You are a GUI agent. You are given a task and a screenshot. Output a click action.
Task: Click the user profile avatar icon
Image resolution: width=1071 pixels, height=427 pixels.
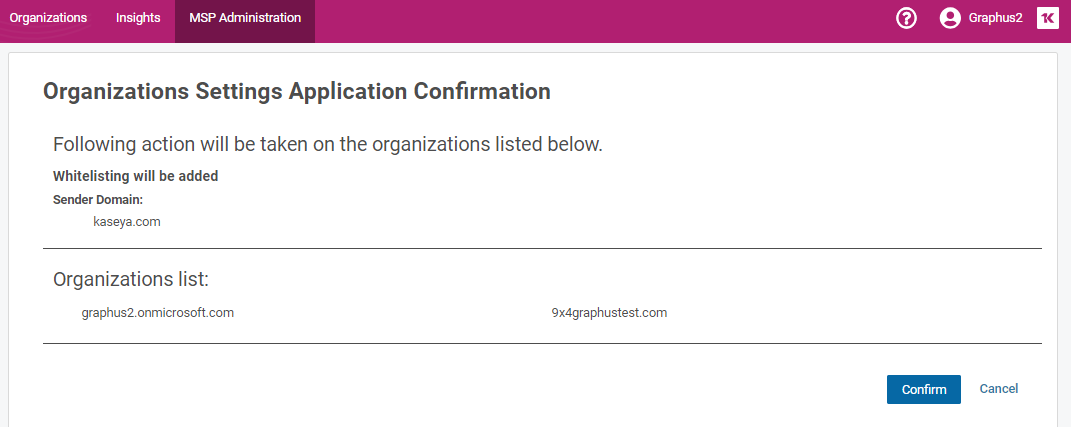click(x=949, y=18)
